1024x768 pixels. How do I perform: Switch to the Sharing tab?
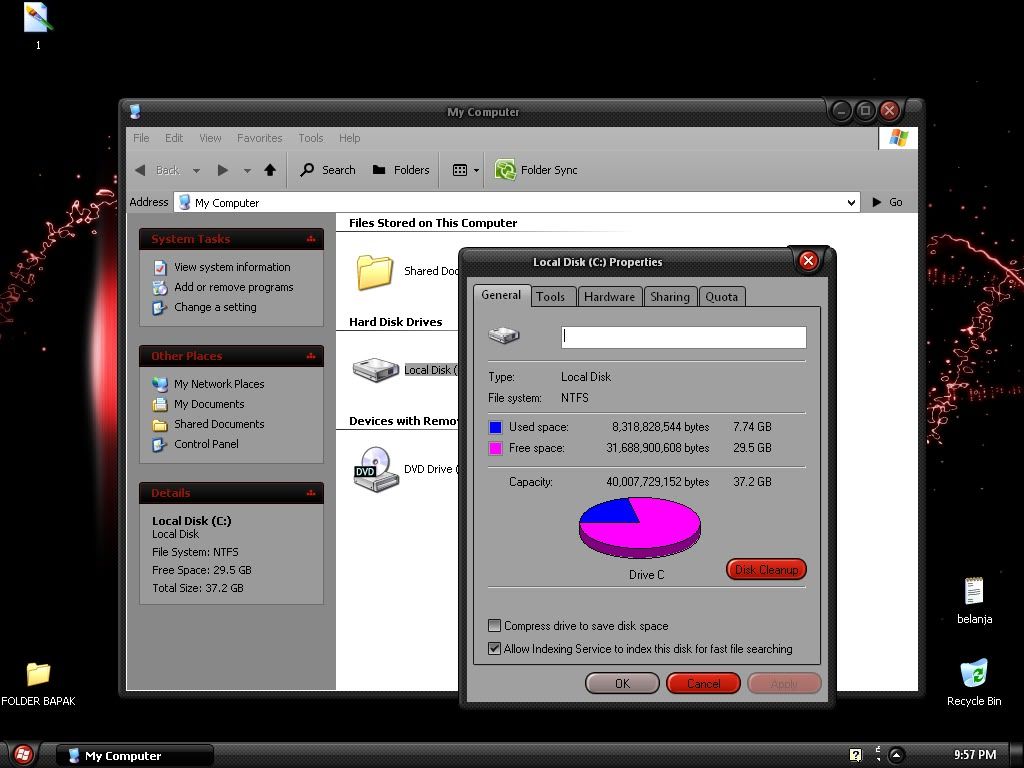(x=670, y=296)
